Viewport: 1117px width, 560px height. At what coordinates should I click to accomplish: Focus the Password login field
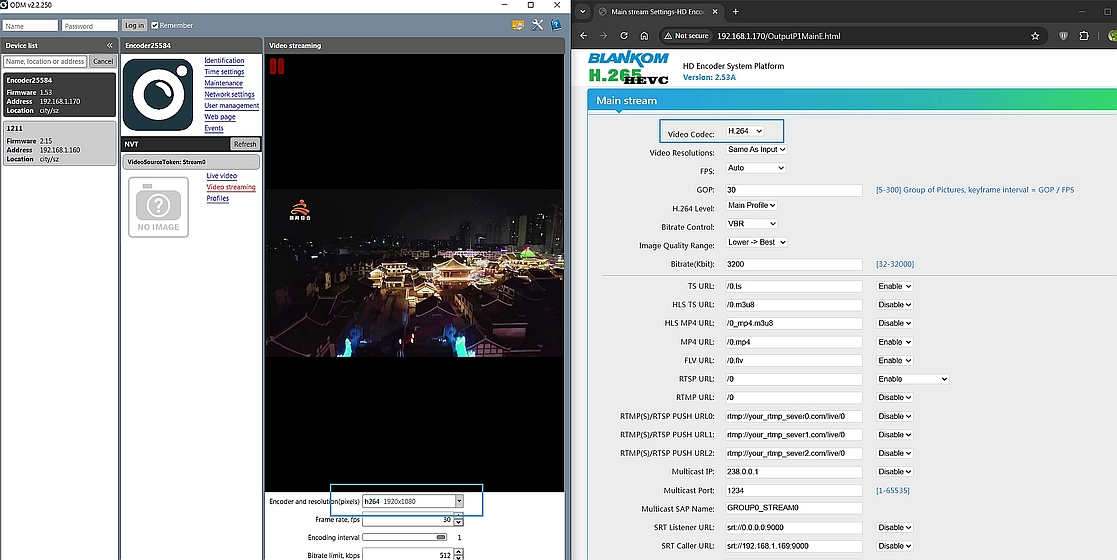[x=90, y=25]
